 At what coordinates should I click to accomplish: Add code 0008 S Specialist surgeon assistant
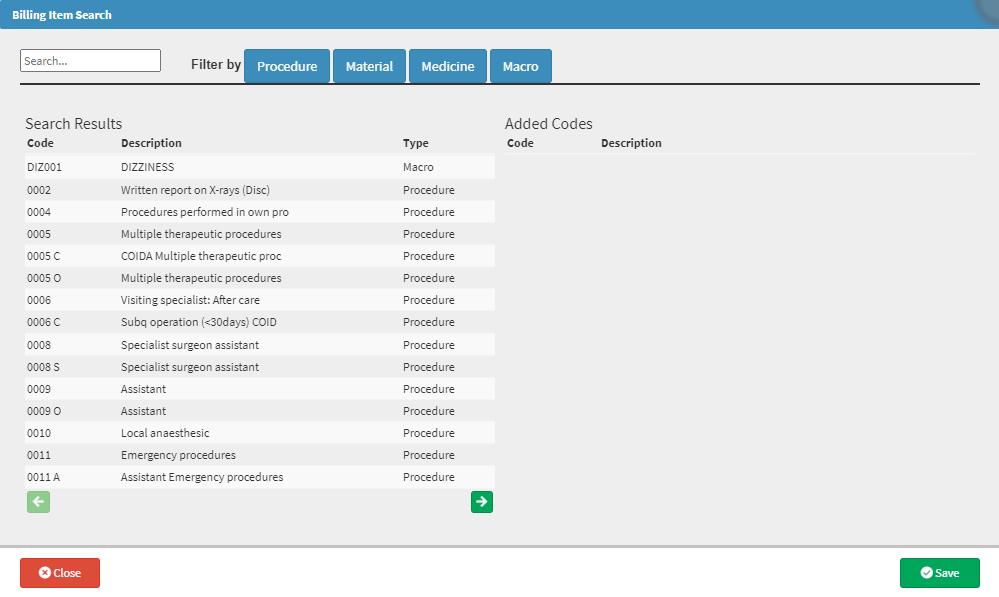(x=189, y=367)
